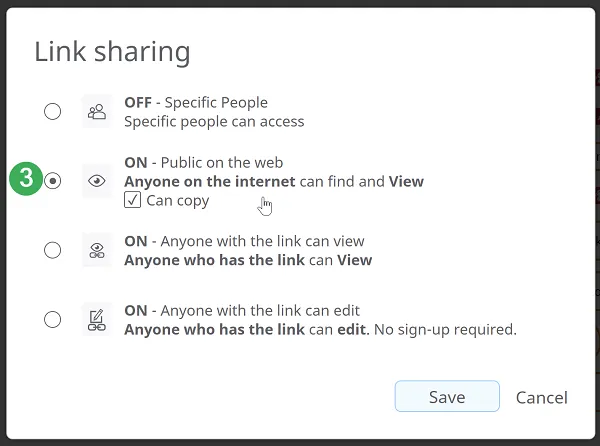The width and height of the screenshot is (600, 446).
Task: Click Cancel to dismiss link sharing
Action: click(541, 397)
